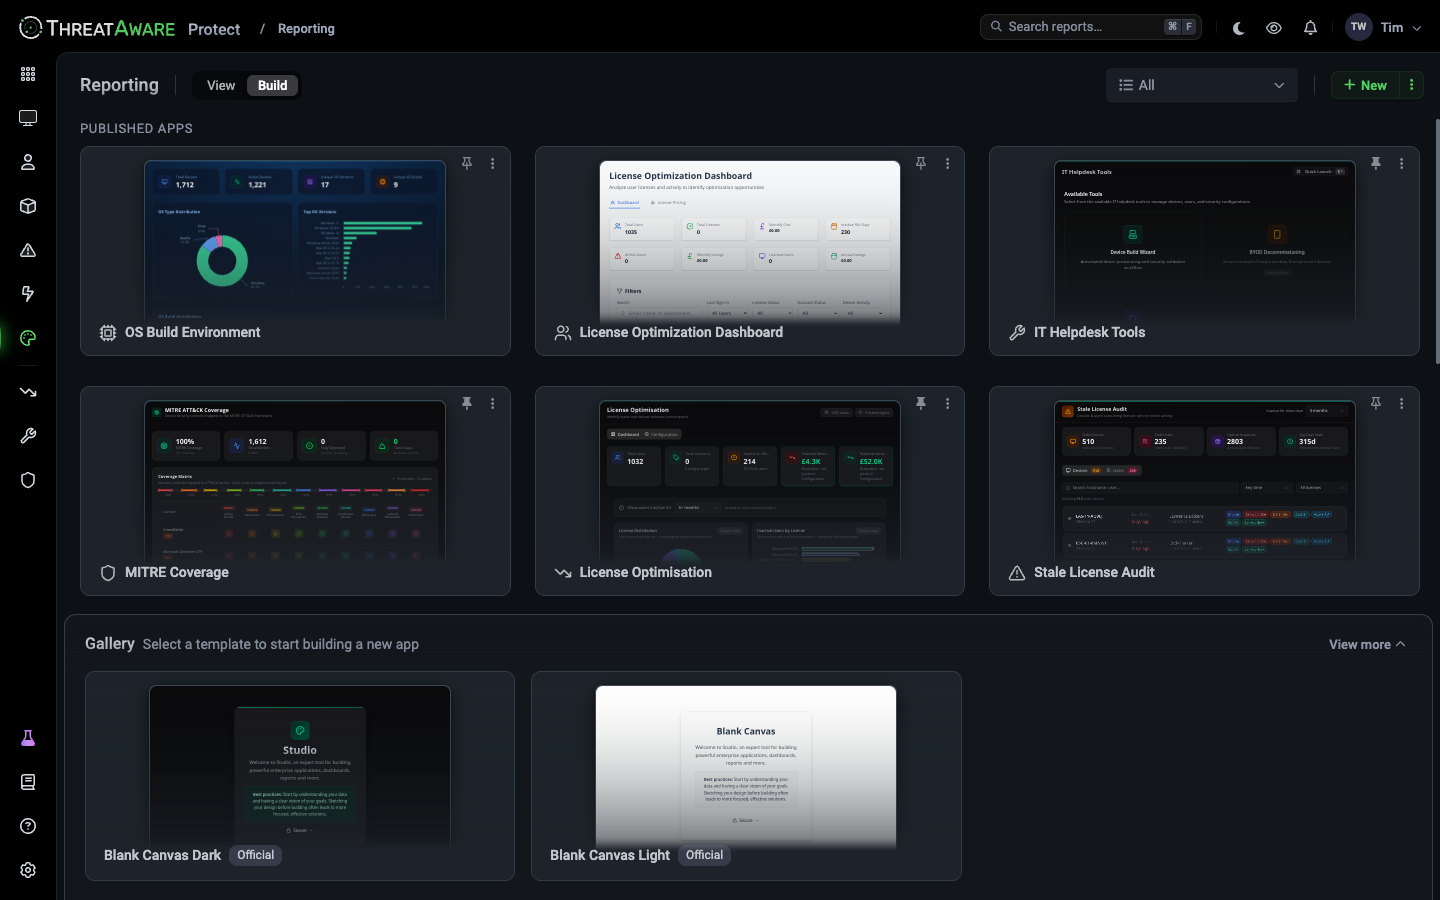Click the page vertical scrollbar
The height and width of the screenshot is (900, 1440).
pyautogui.click(x=1437, y=240)
